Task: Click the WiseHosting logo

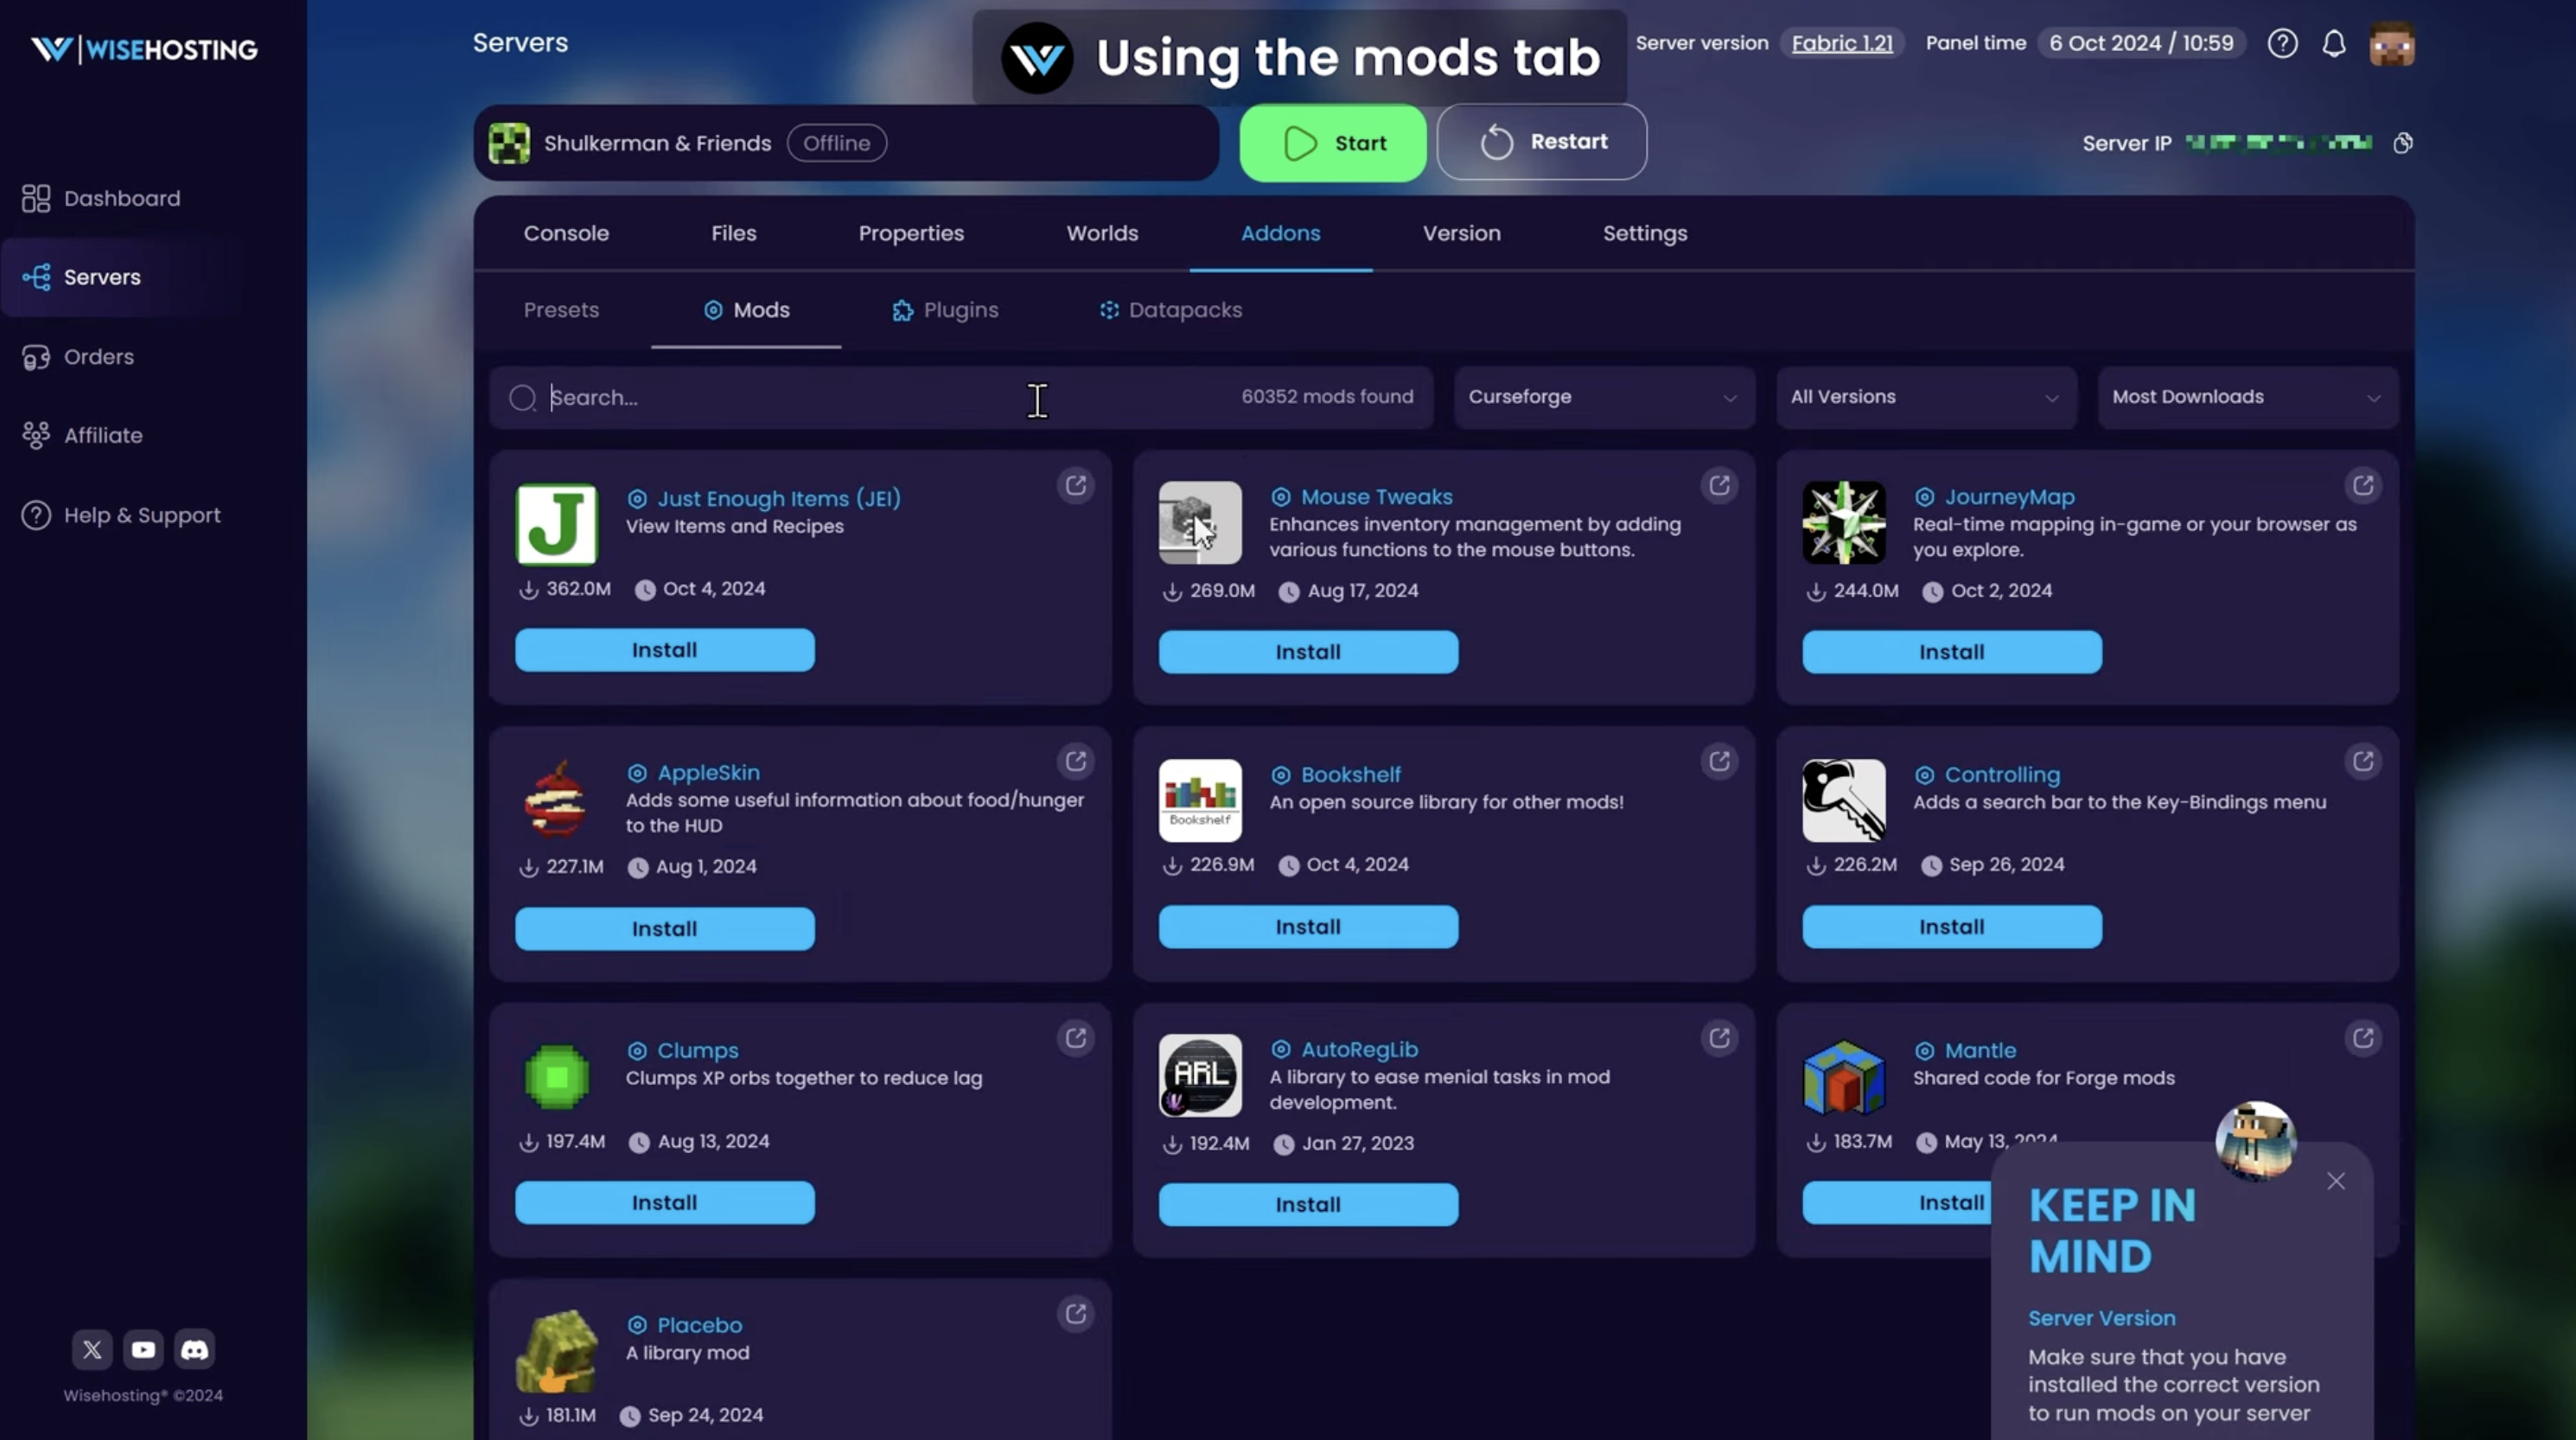Action: pyautogui.click(x=144, y=49)
